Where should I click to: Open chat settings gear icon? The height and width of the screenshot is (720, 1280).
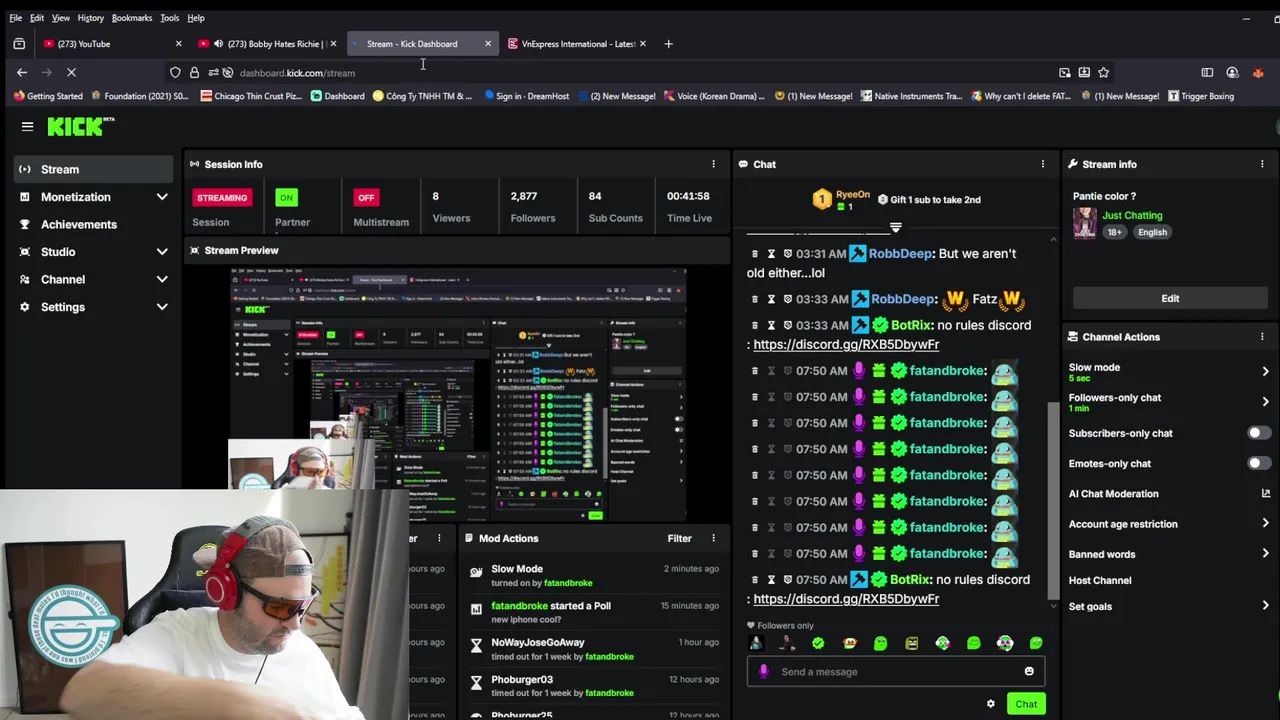(x=991, y=704)
